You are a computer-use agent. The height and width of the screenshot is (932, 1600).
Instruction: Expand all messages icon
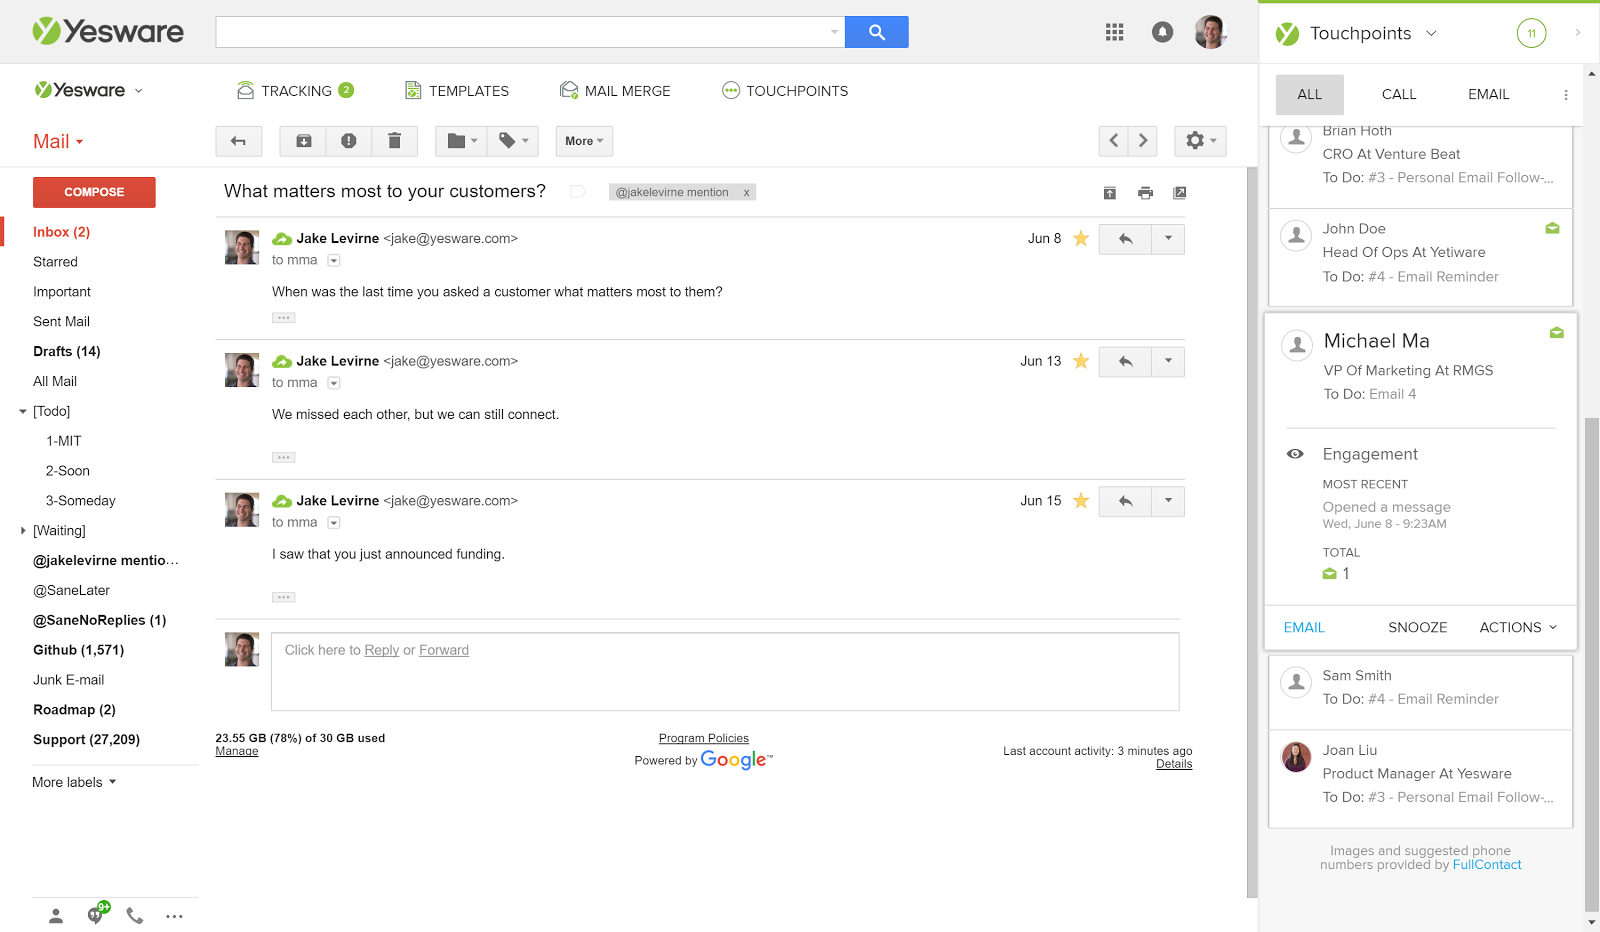(1109, 193)
